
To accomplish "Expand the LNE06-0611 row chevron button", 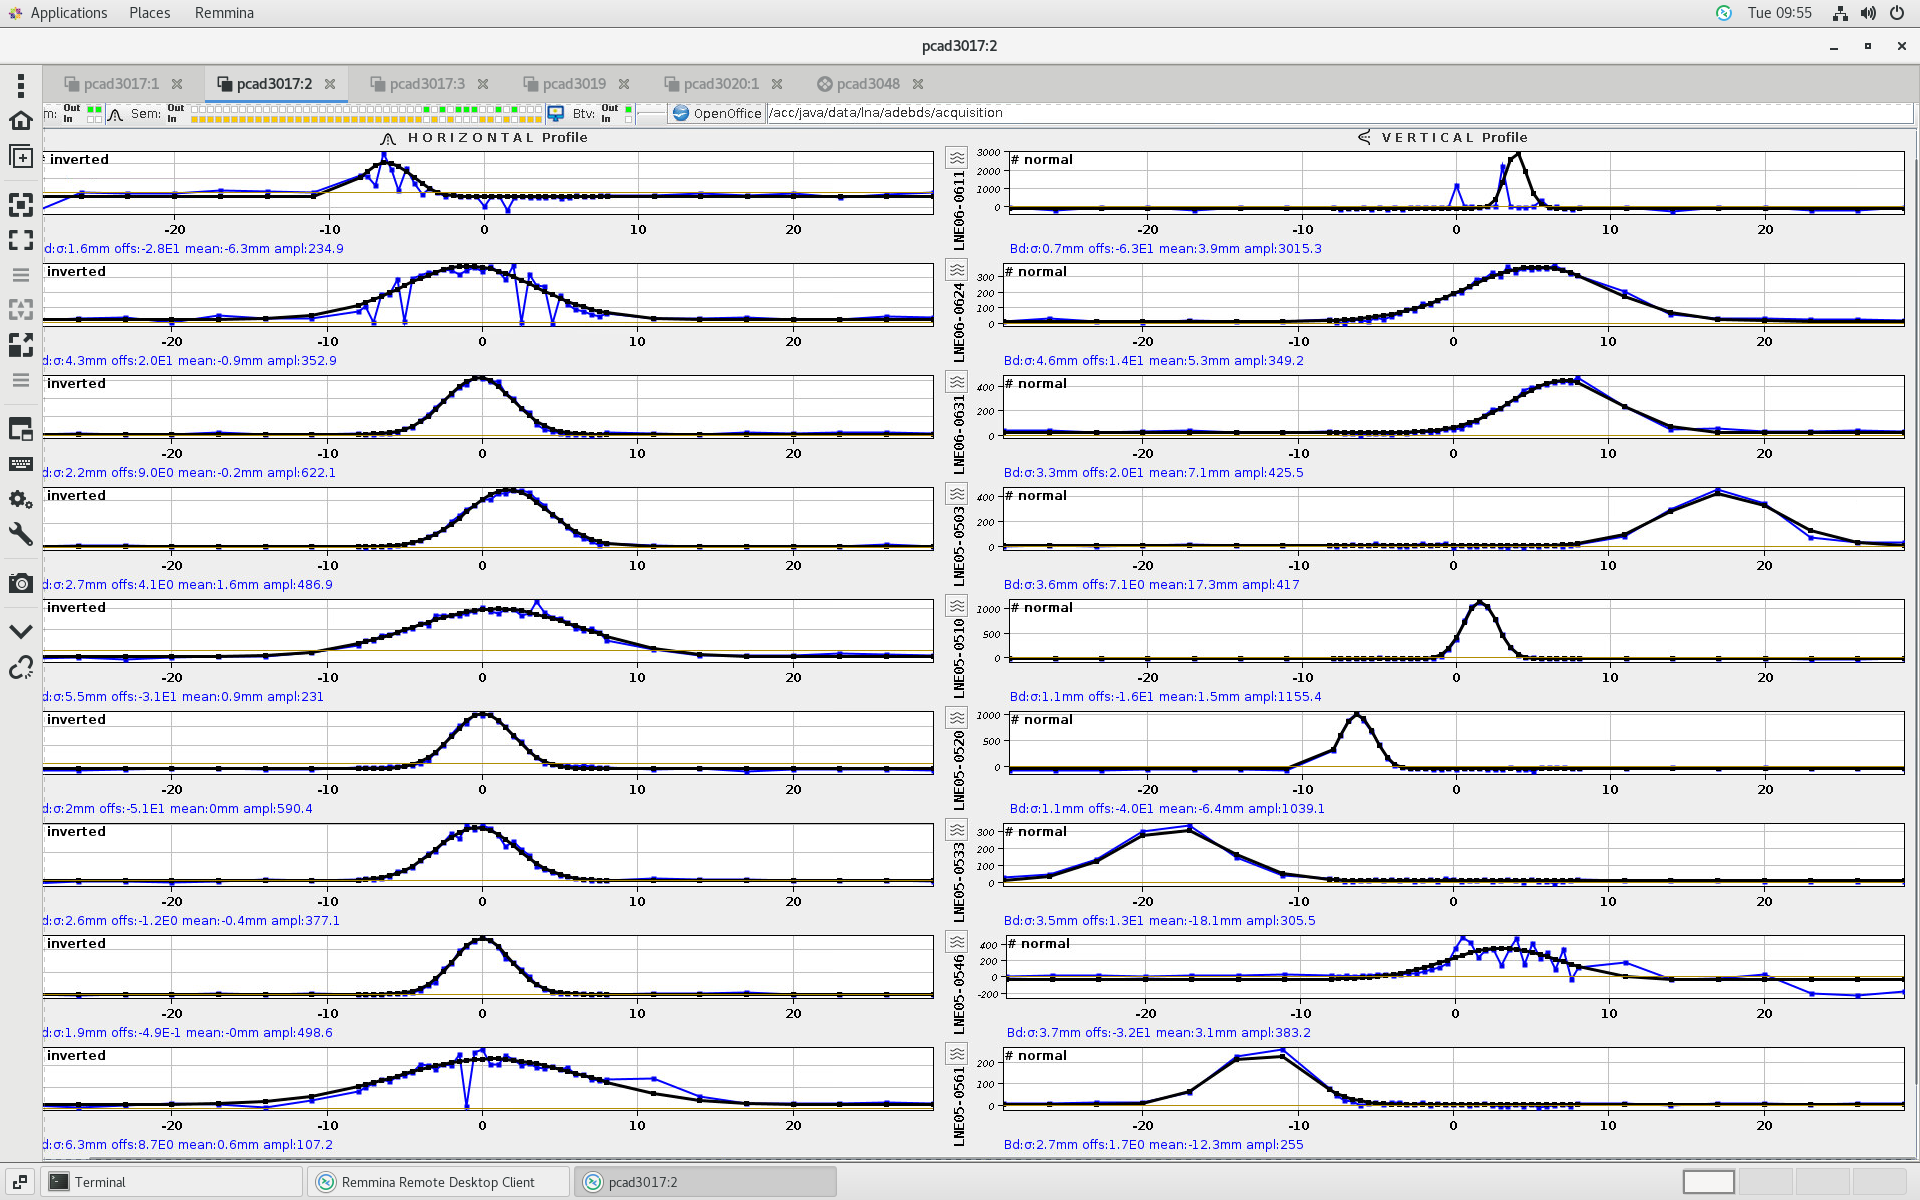I will click(957, 158).
